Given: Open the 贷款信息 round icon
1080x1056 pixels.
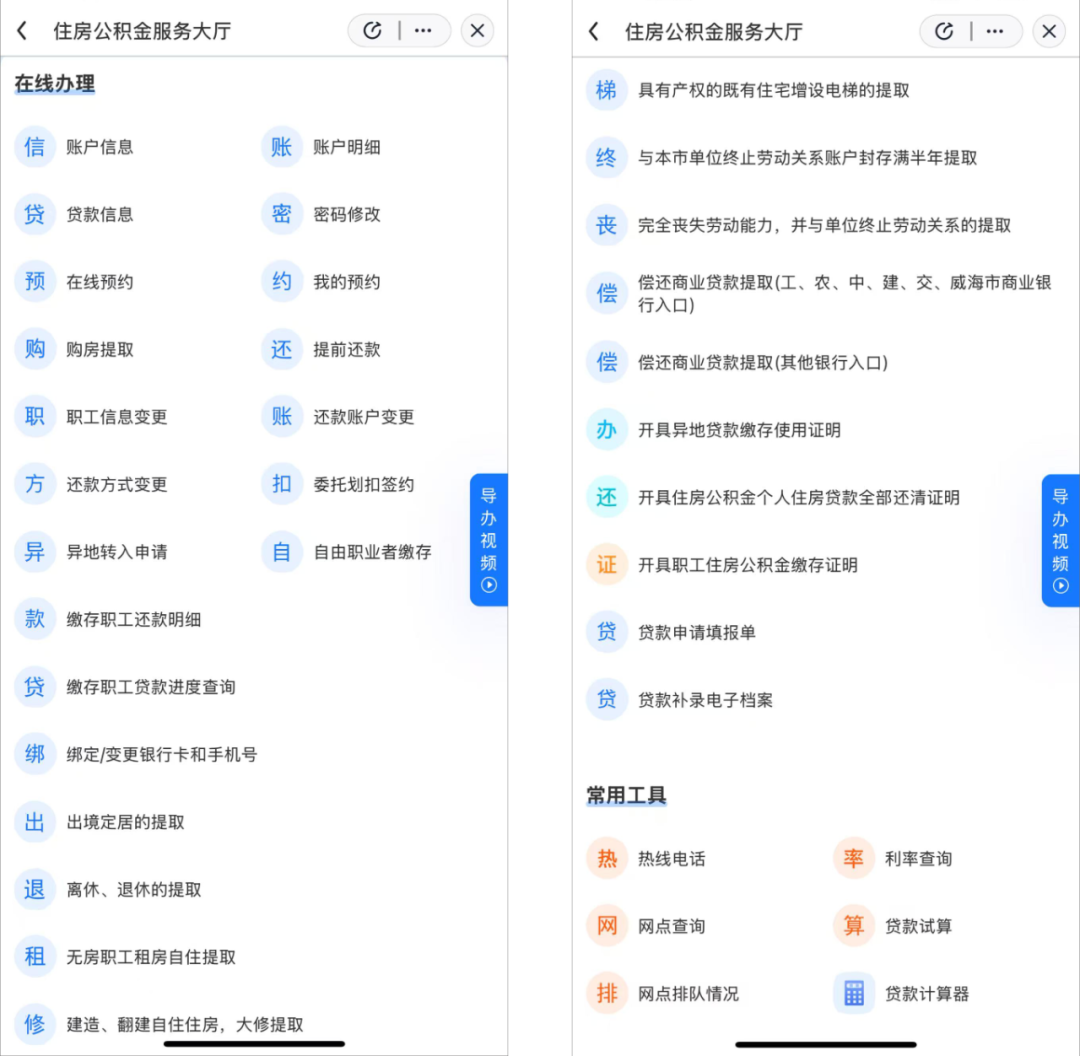Looking at the screenshot, I should click(x=34, y=214).
